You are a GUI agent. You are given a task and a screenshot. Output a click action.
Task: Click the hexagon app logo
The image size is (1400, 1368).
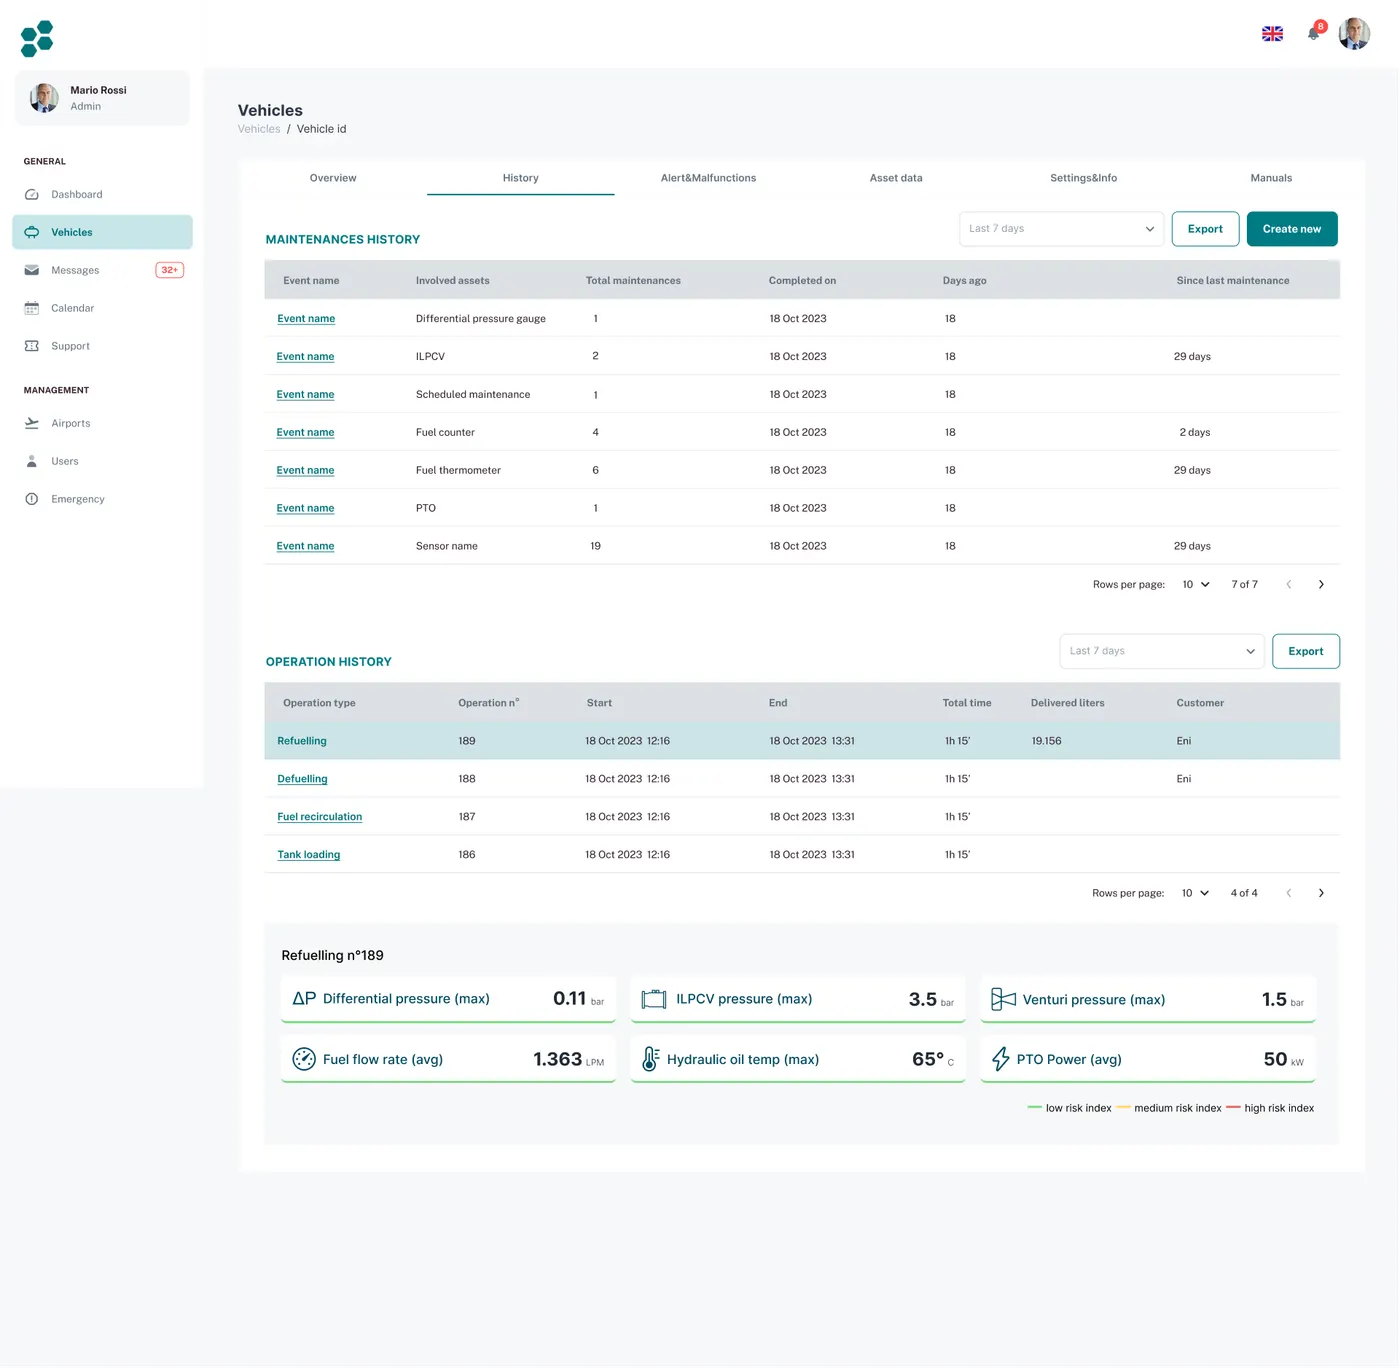point(37,38)
